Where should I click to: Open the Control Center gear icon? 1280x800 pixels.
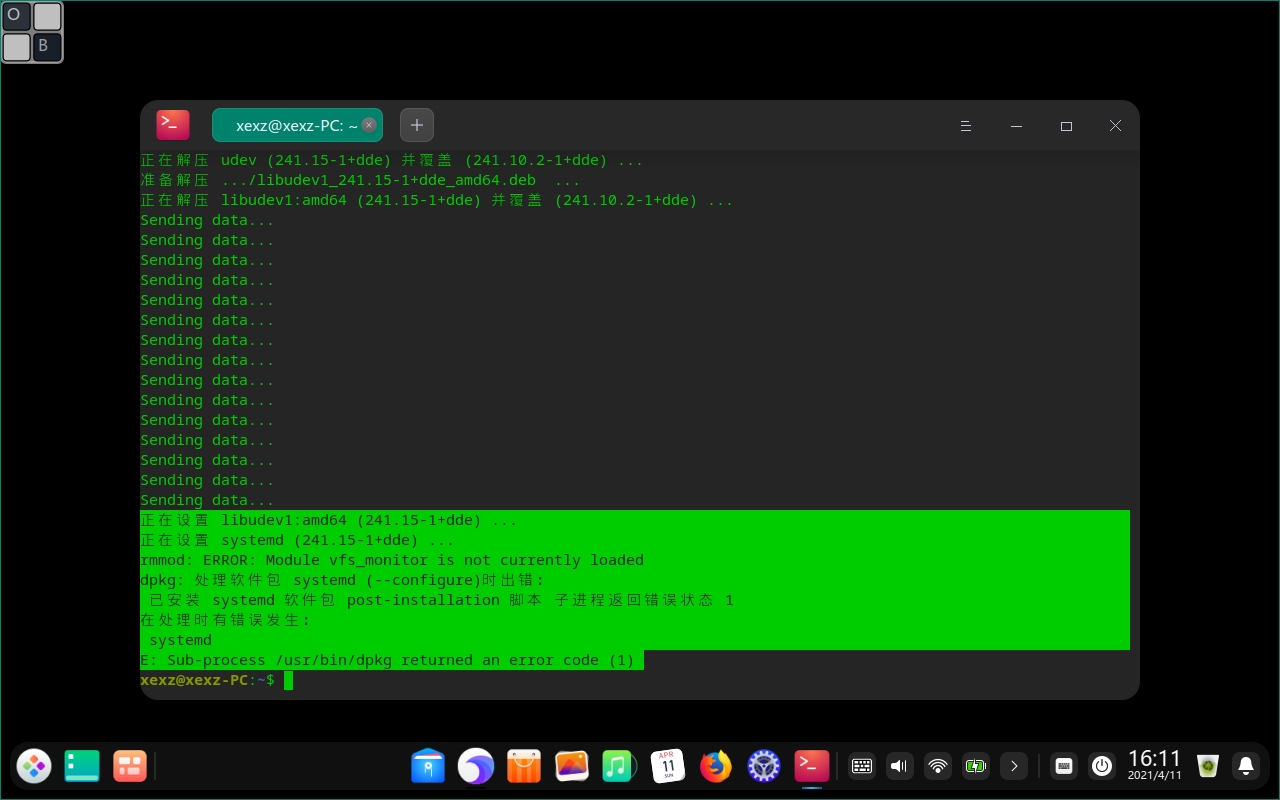[x=764, y=767]
